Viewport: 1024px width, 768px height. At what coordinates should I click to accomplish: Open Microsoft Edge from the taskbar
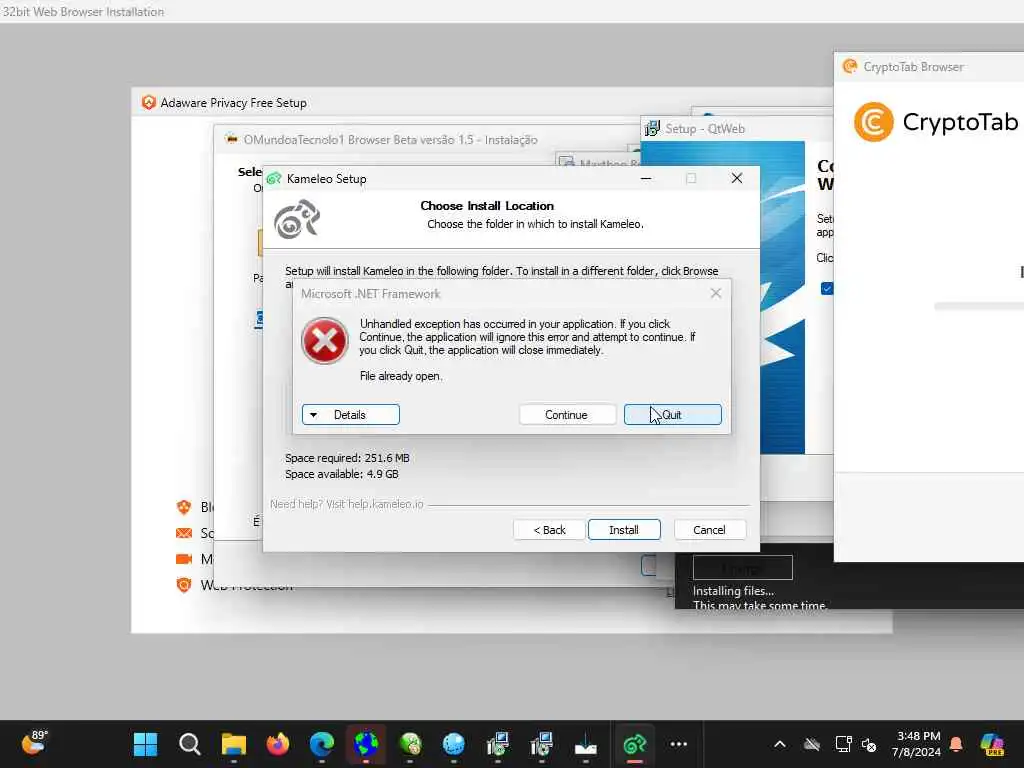322,744
